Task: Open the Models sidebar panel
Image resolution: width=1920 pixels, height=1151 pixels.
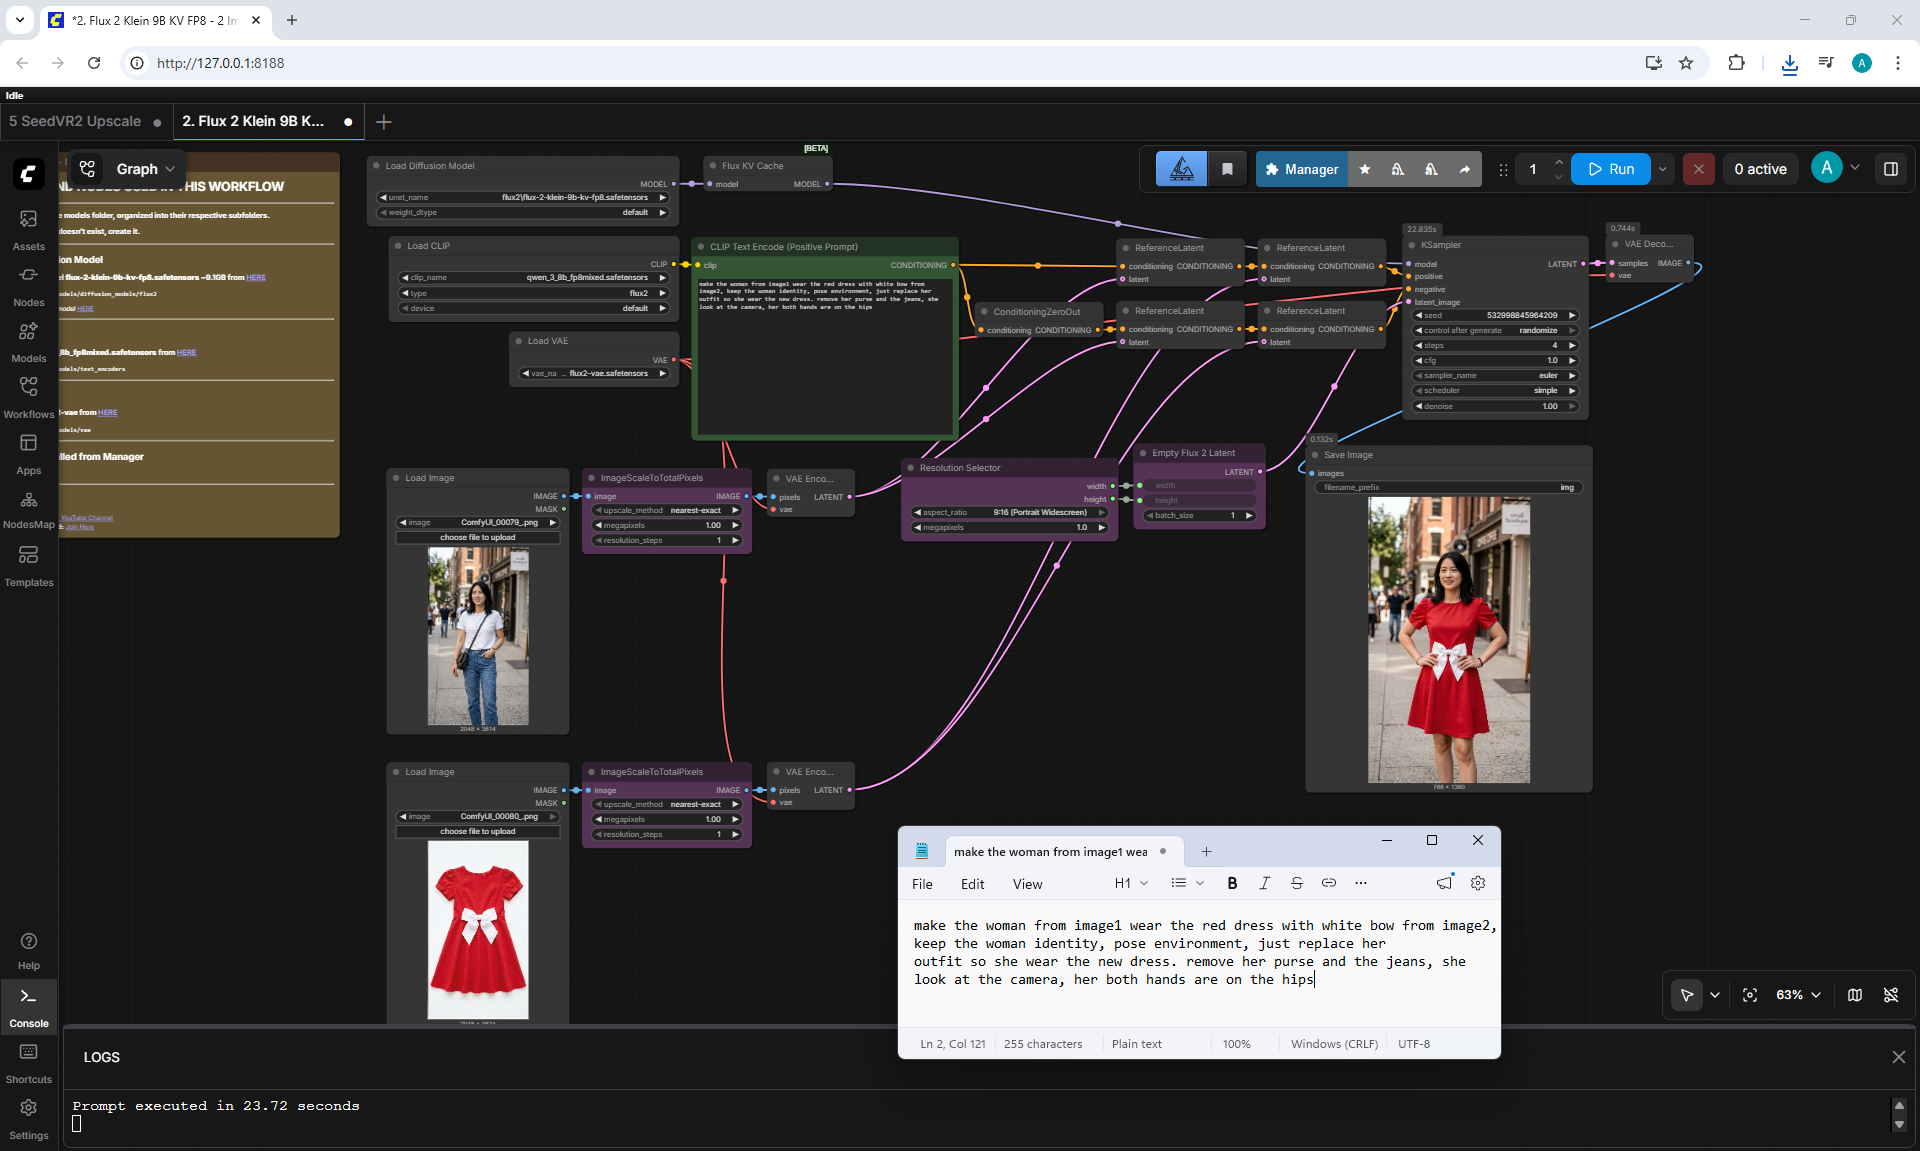Action: tap(29, 342)
